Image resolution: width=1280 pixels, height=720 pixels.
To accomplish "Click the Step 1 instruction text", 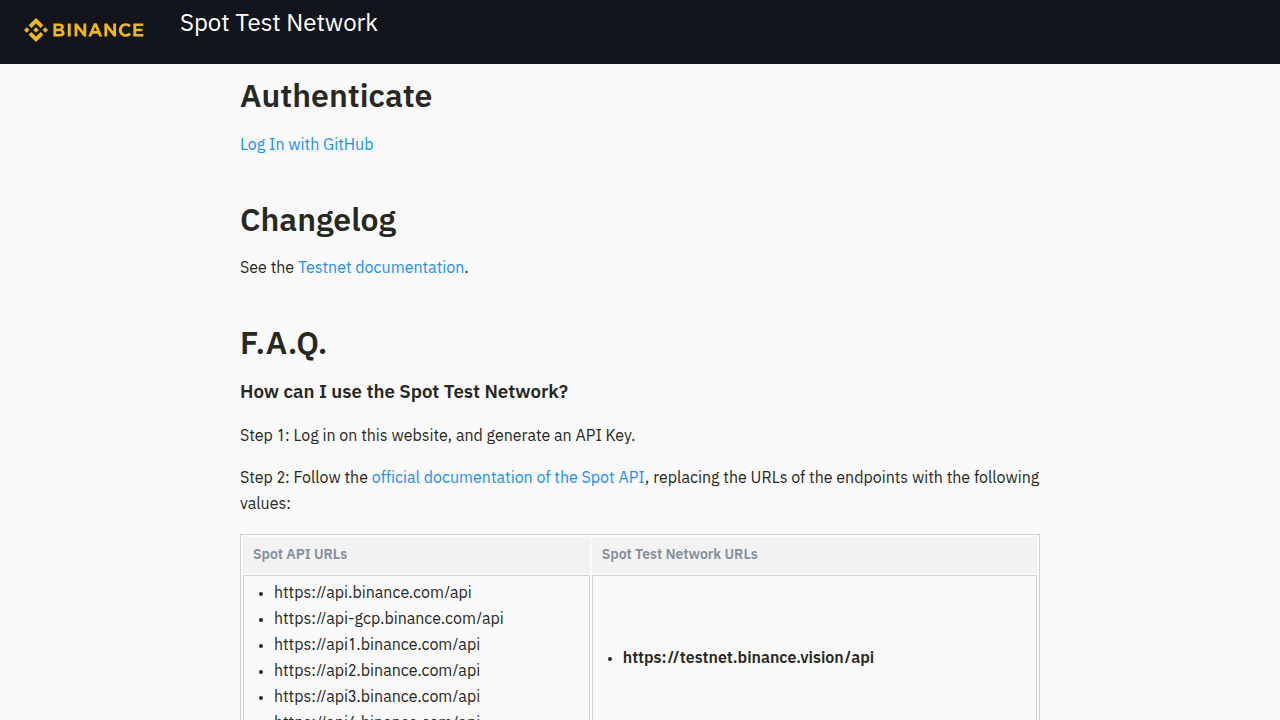I will click(x=437, y=435).
